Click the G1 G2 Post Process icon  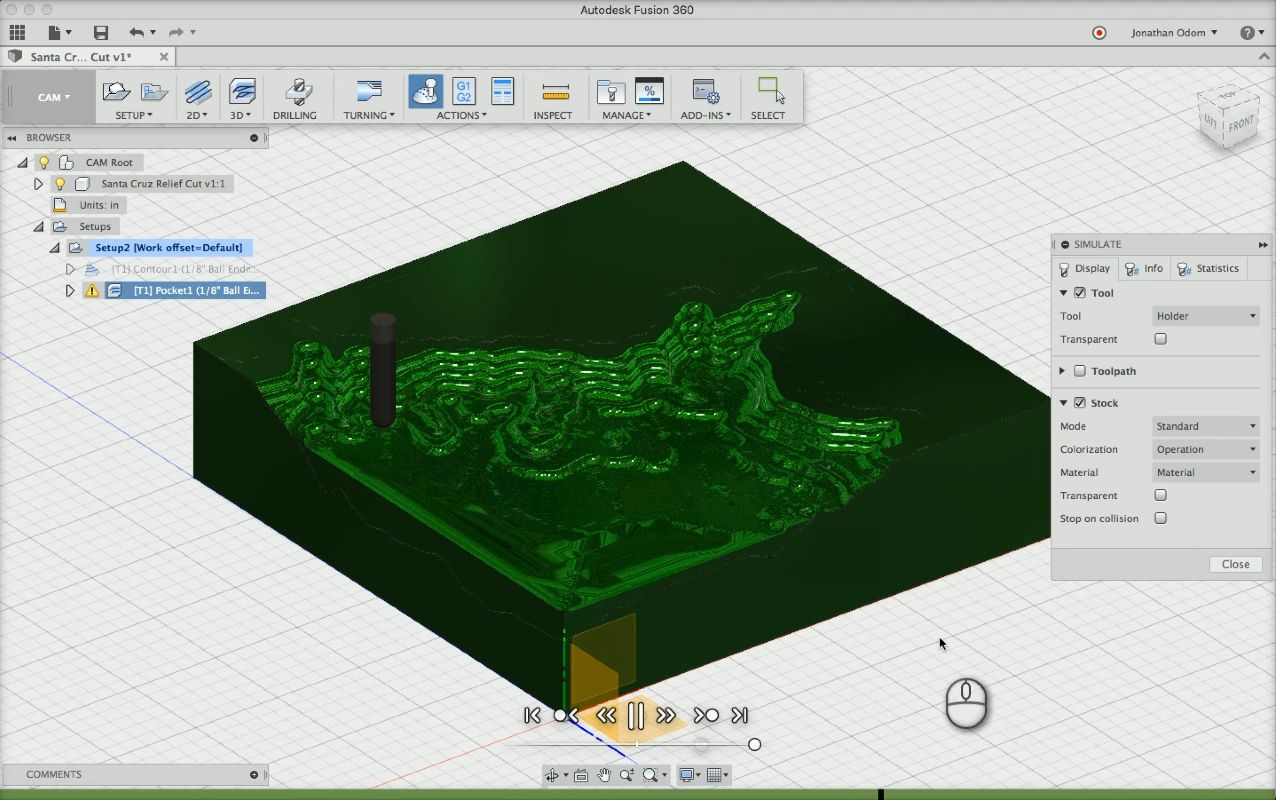pyautogui.click(x=463, y=92)
